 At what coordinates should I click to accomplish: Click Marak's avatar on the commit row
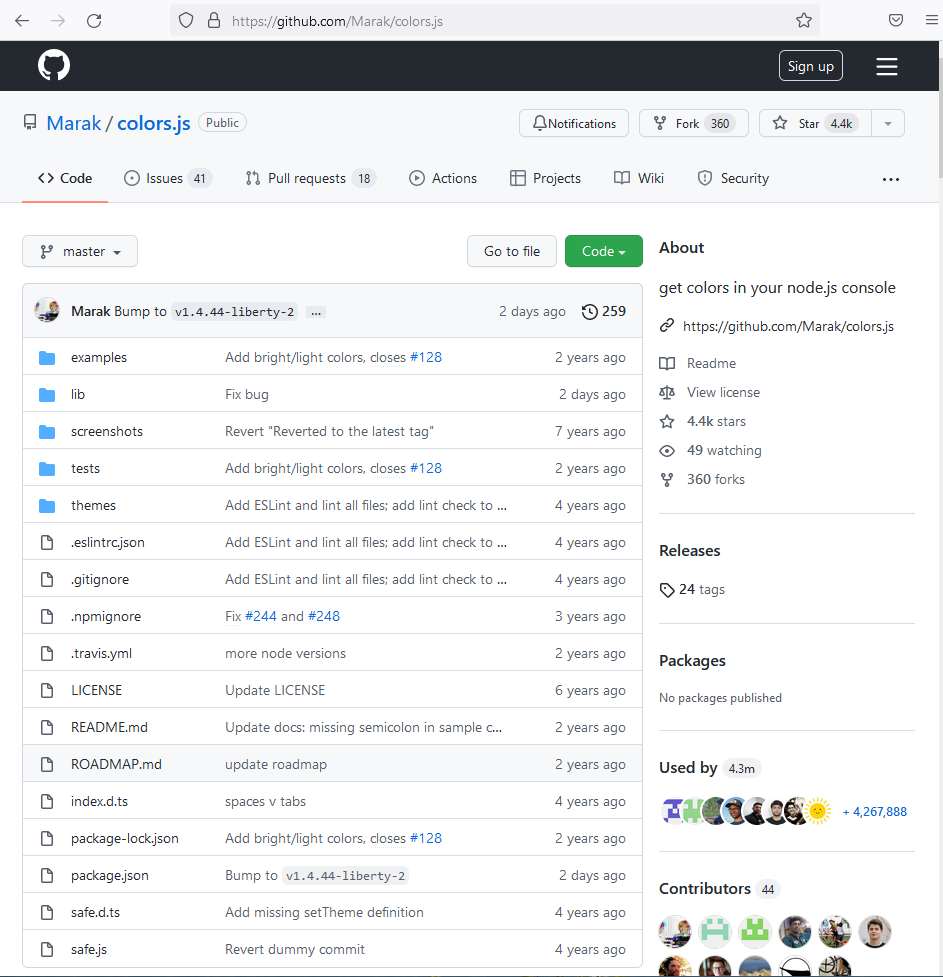pos(46,311)
